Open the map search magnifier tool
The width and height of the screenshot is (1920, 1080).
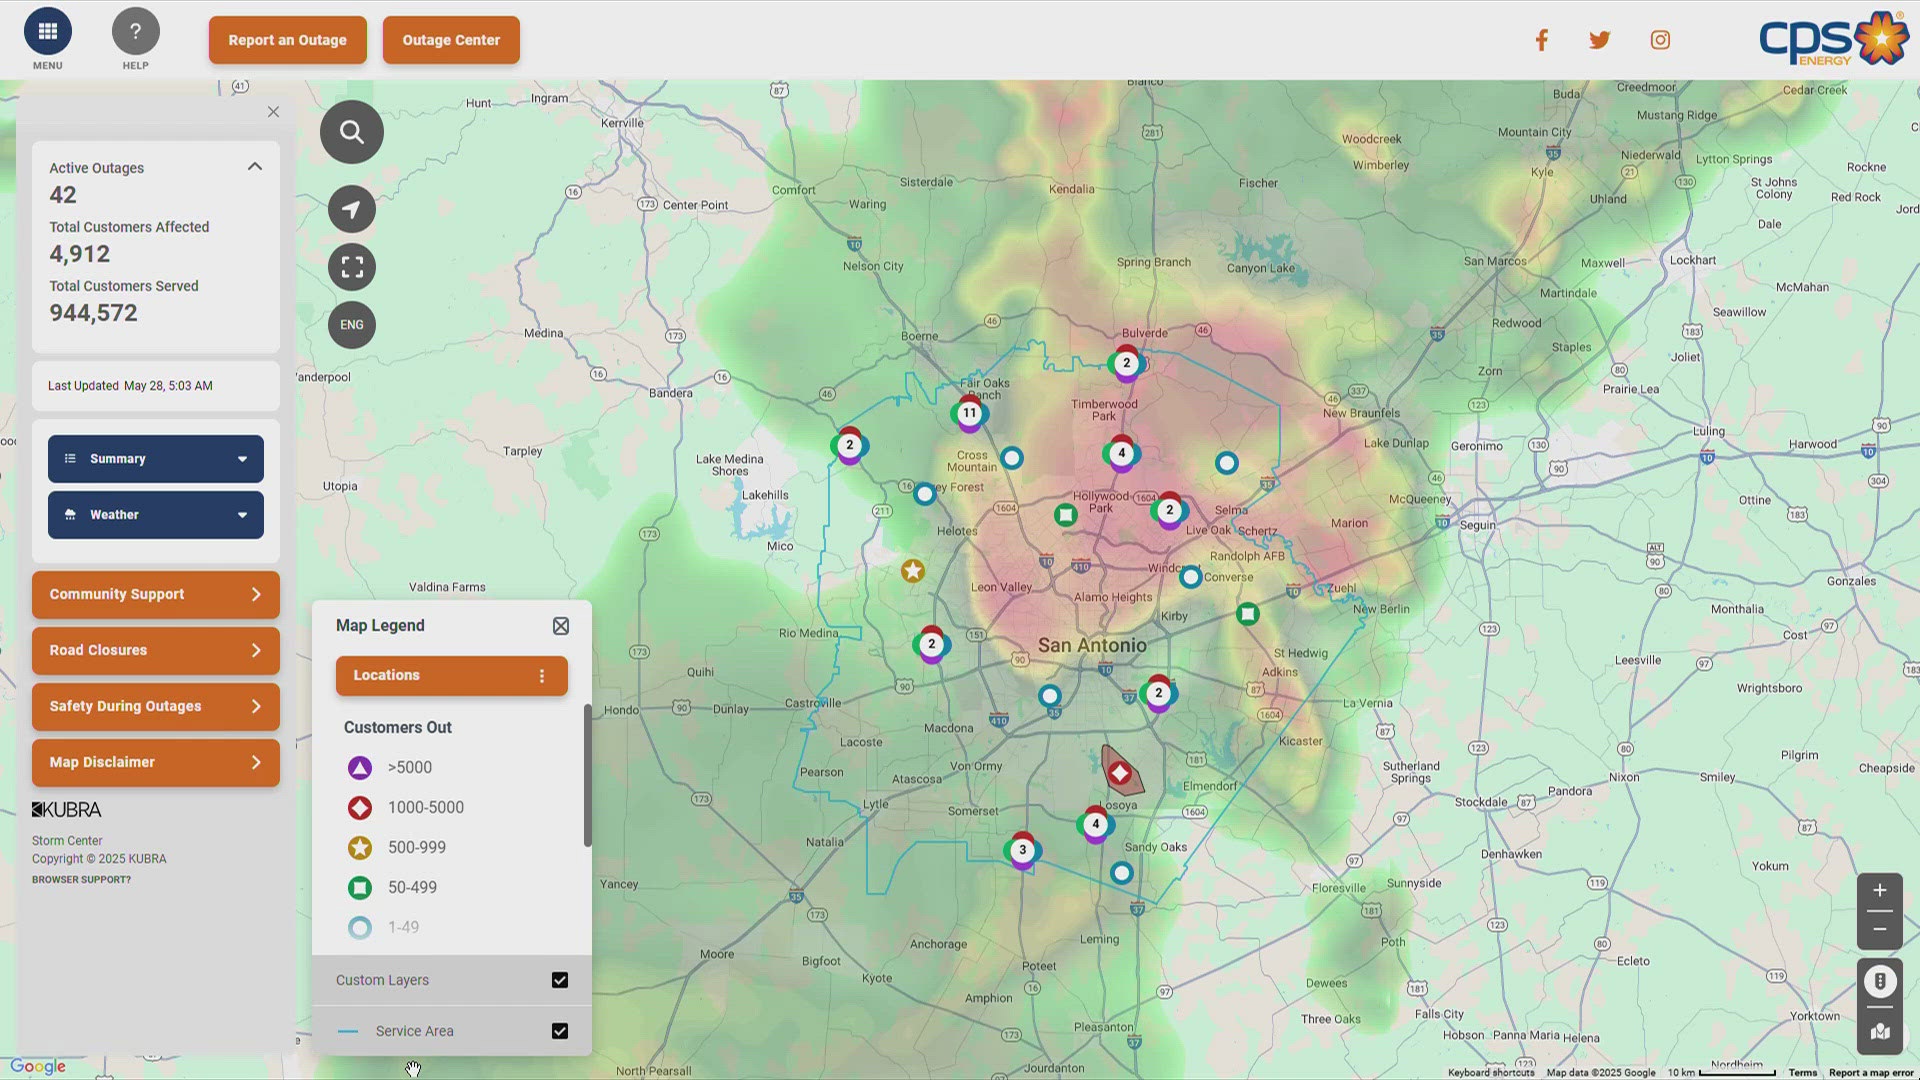(x=351, y=131)
